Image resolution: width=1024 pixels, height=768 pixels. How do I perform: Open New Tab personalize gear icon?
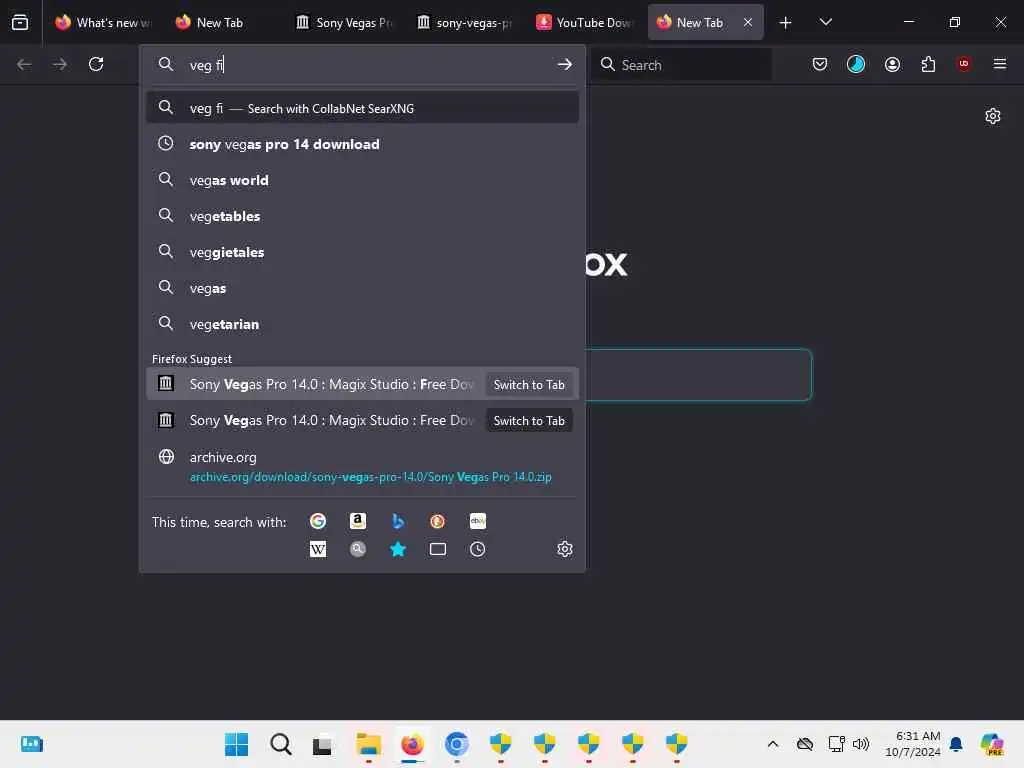pyautogui.click(x=993, y=116)
